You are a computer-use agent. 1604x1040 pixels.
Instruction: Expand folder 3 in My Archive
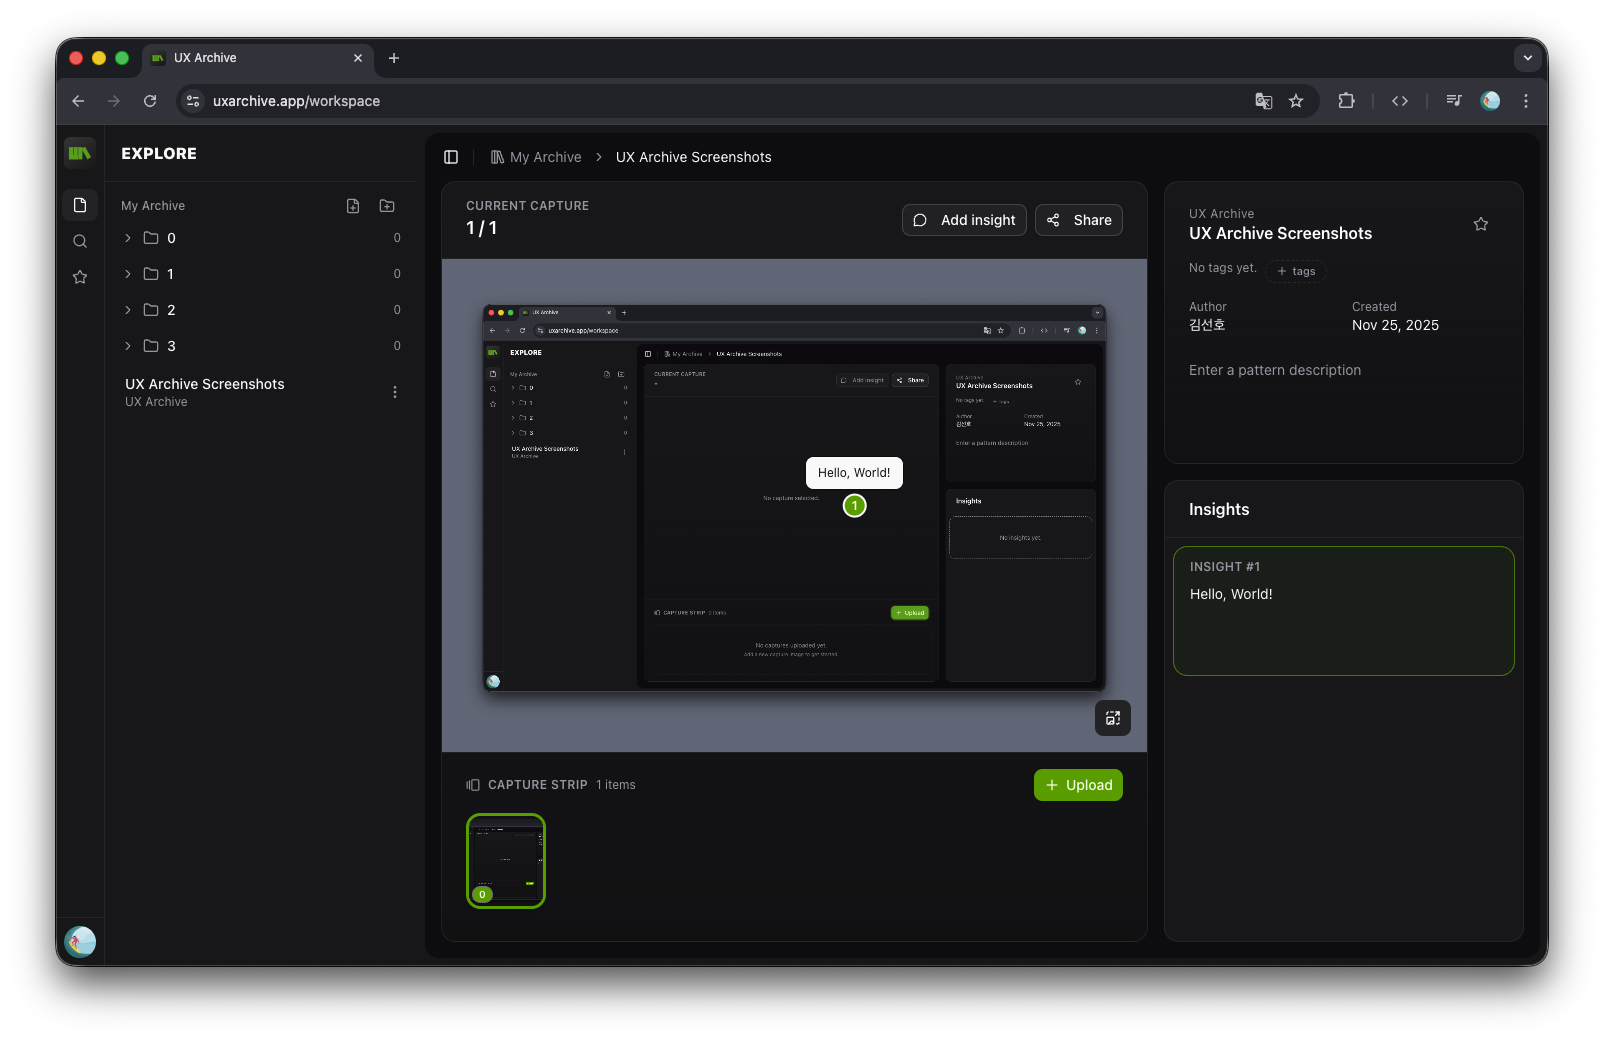(x=127, y=346)
